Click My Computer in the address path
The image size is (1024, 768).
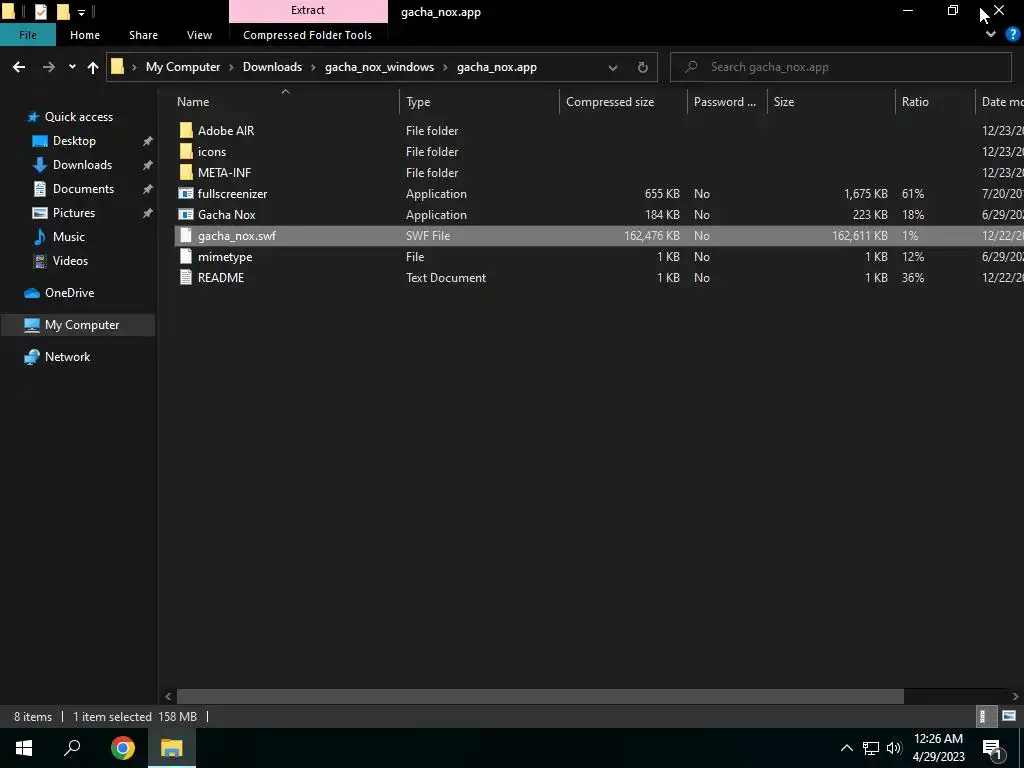(x=183, y=67)
